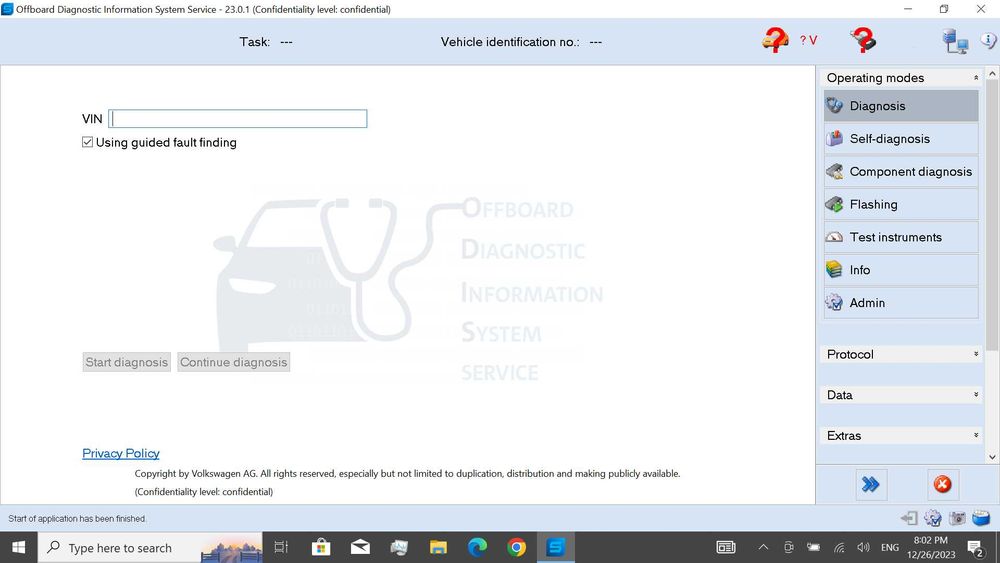Open News and interests widget icon

coord(726,547)
